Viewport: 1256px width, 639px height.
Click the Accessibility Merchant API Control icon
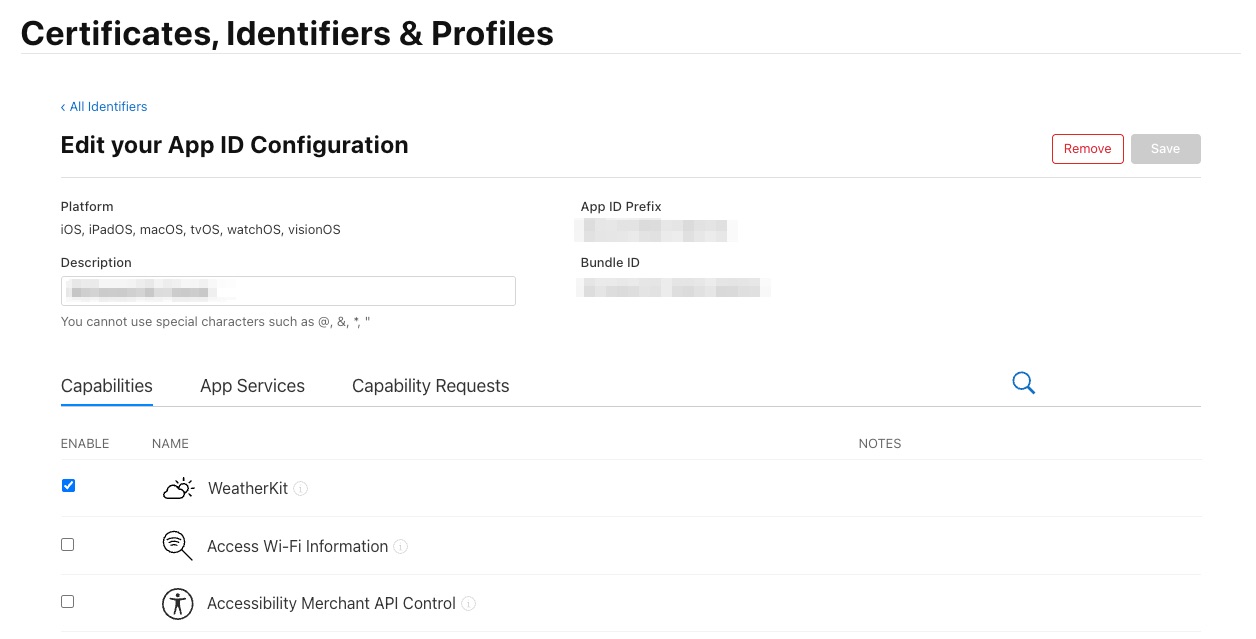point(177,603)
